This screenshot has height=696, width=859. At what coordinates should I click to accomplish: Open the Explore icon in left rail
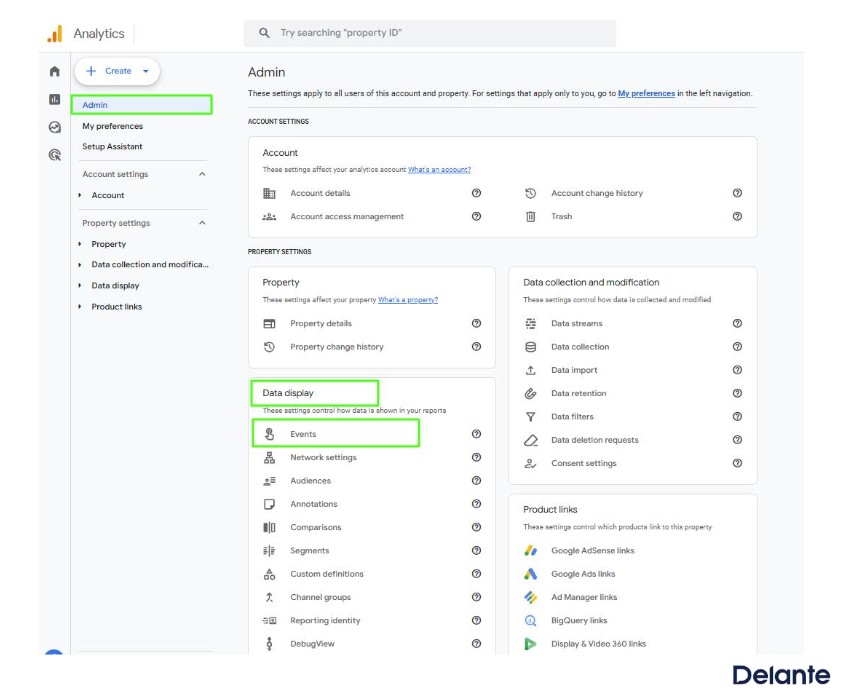pos(54,127)
